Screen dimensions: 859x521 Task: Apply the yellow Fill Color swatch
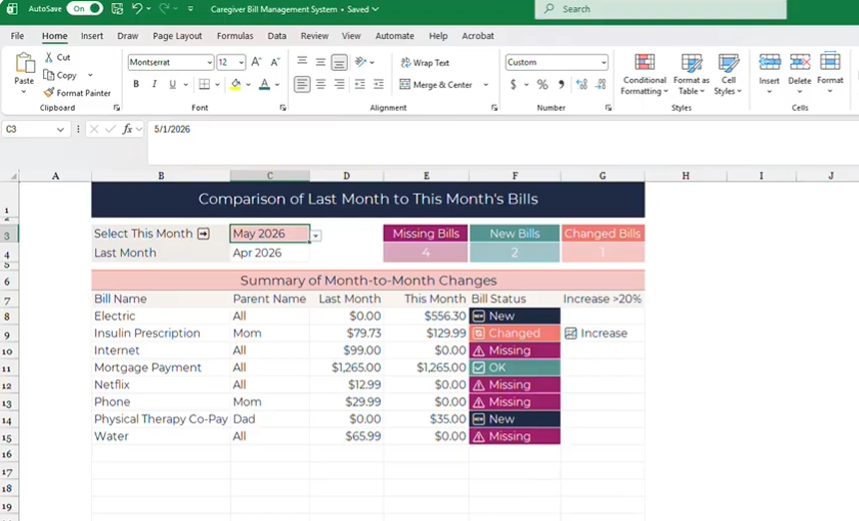[236, 84]
